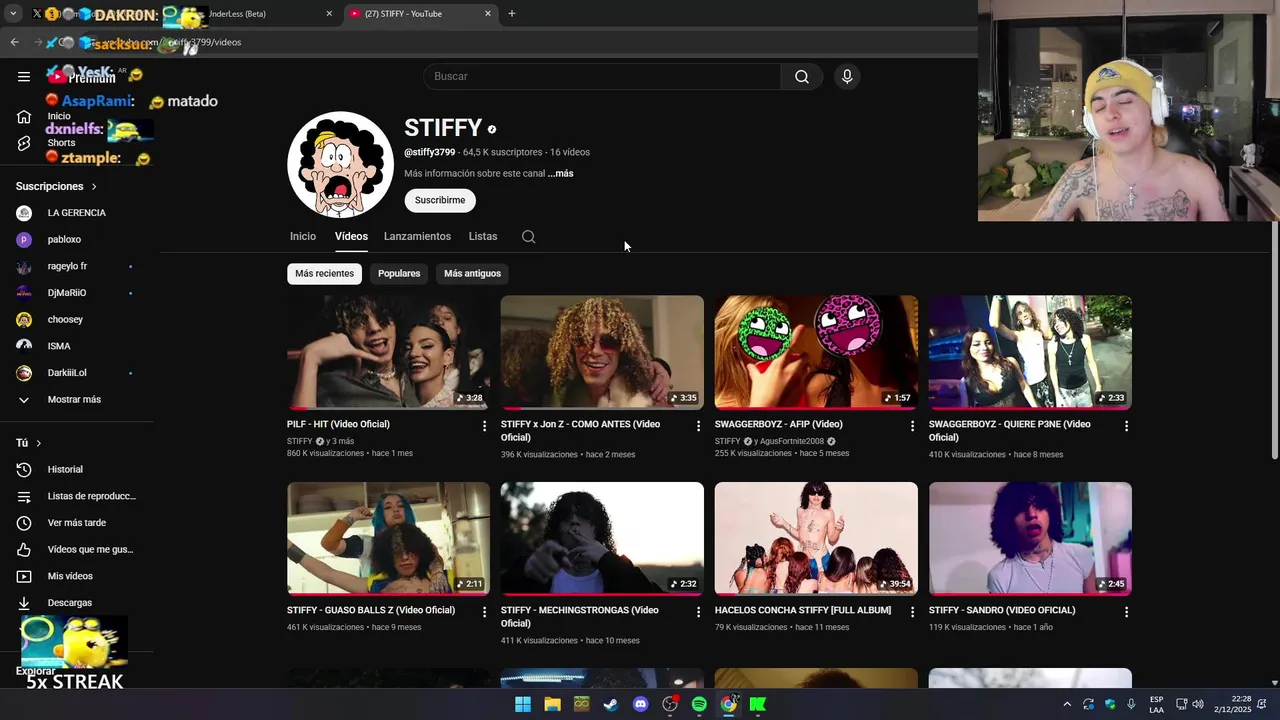Switch to the Videos channel tab
This screenshot has height=720, width=1280.
tap(351, 237)
